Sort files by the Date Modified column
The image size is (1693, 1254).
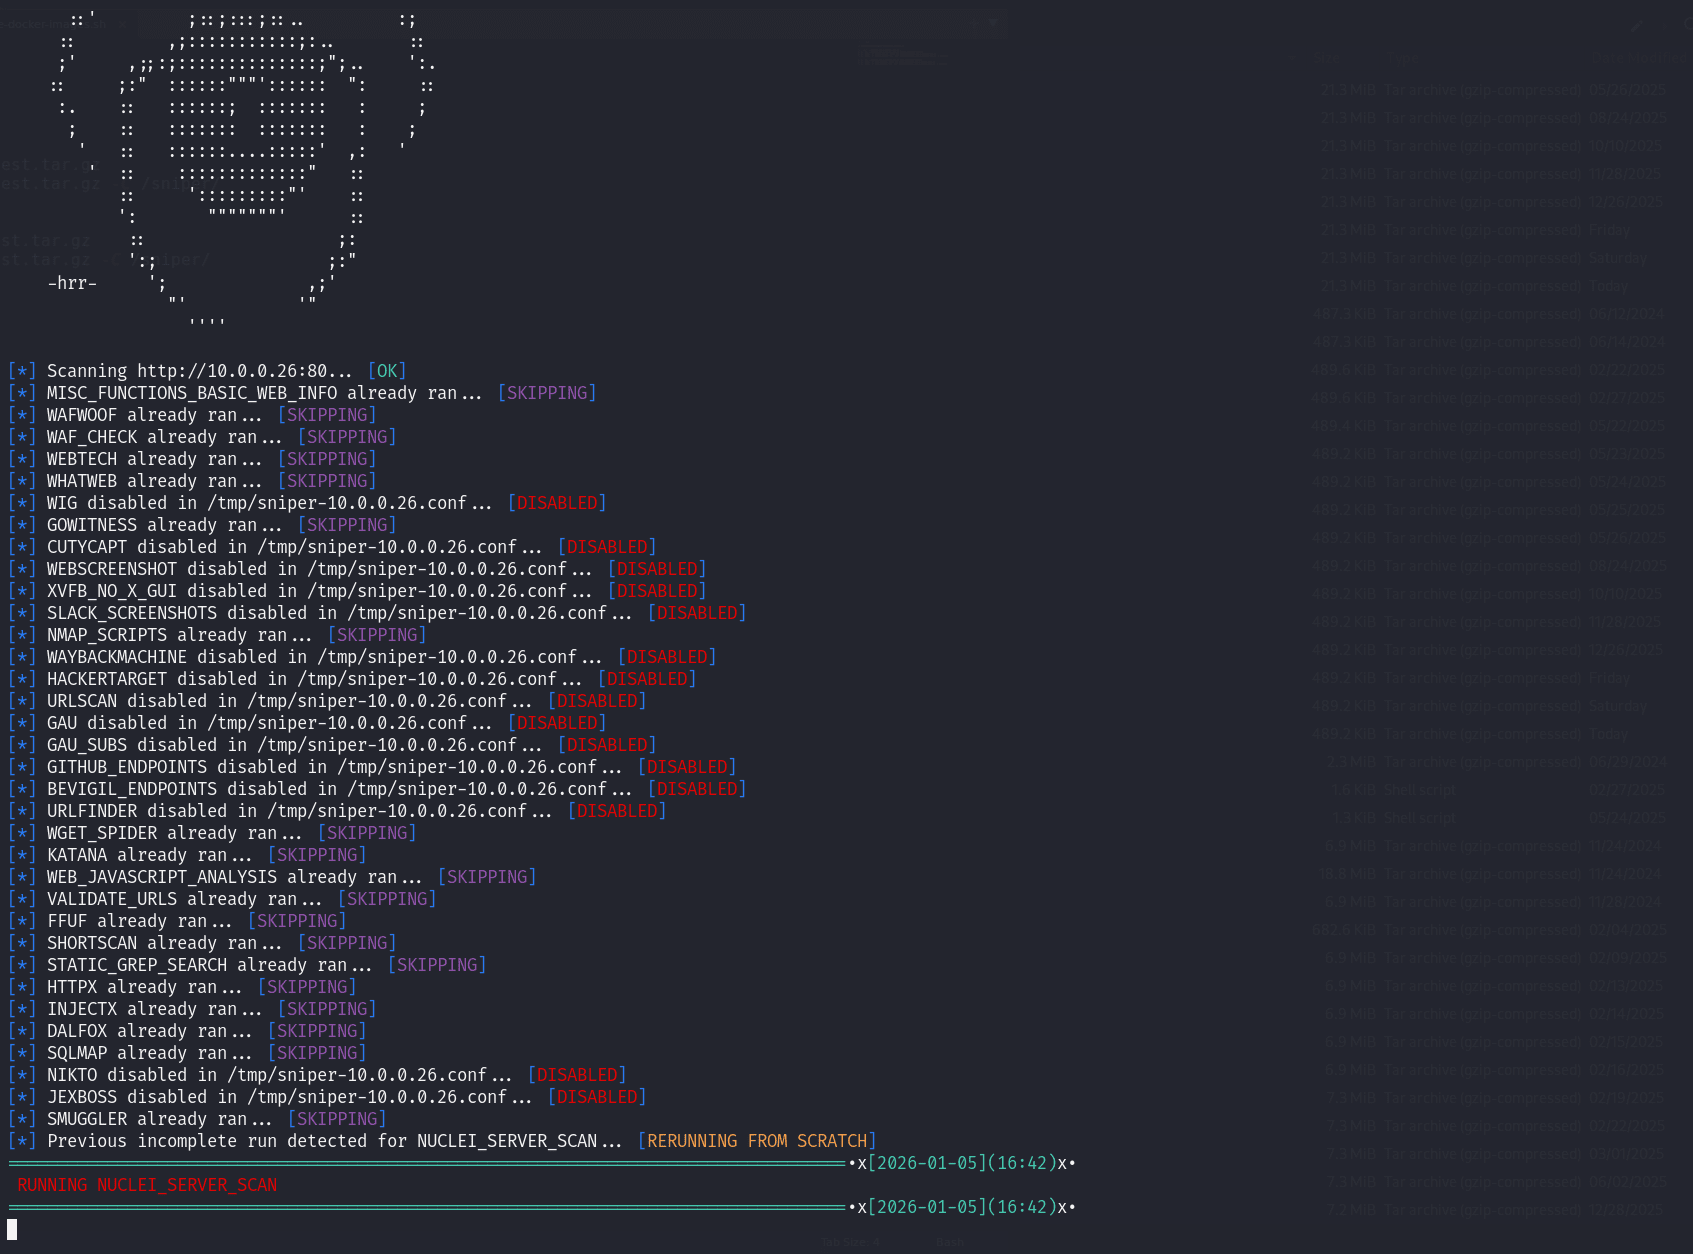[1640, 58]
